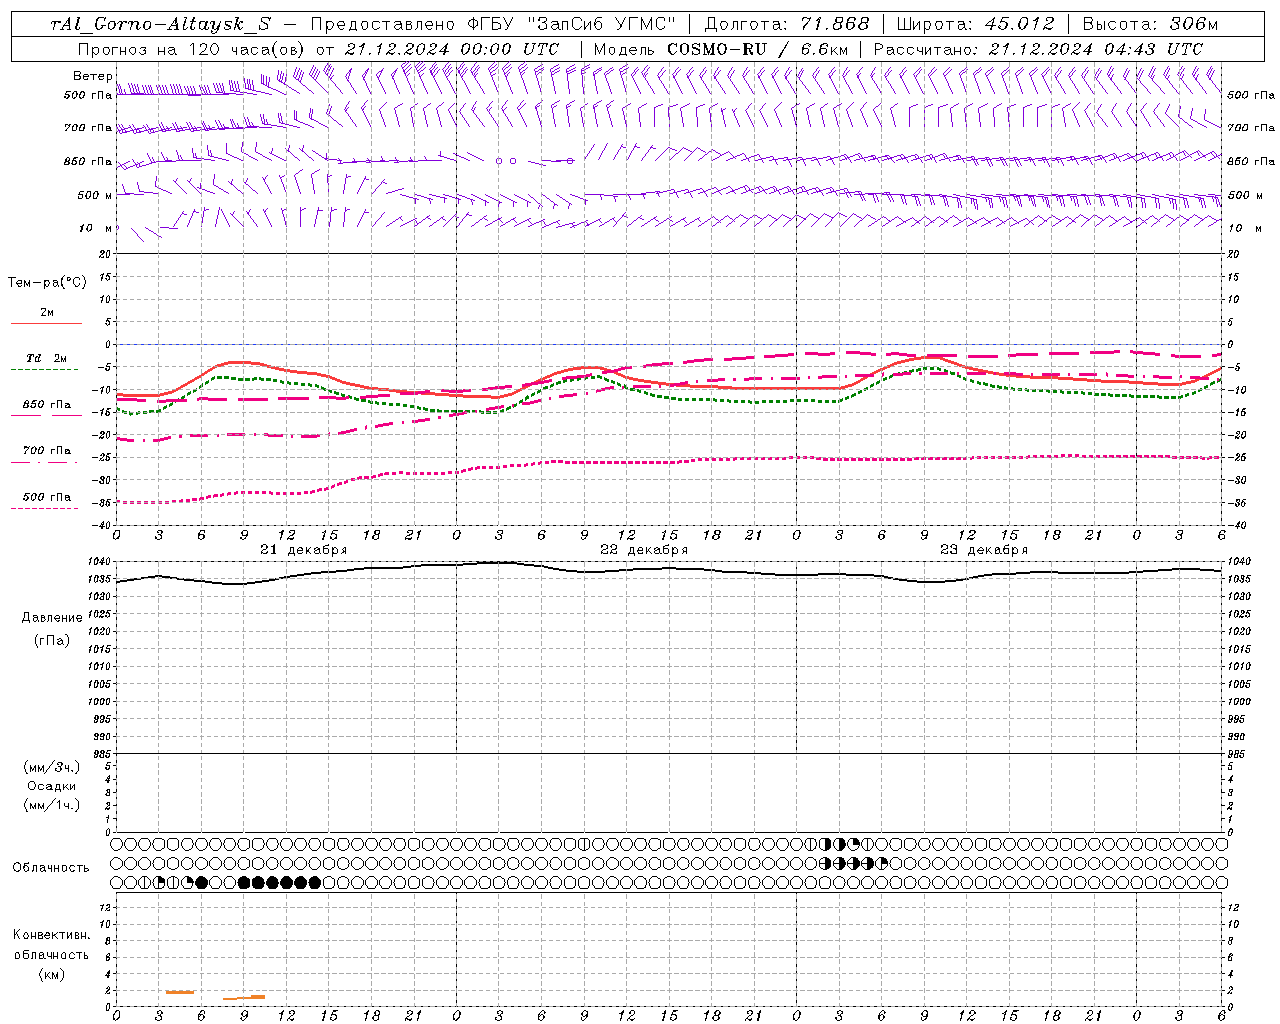Select the text Предоставлено ФГБУ "ЗапСиб УГМС"
Viewport: 1280px width, 1024px height.
[494, 25]
